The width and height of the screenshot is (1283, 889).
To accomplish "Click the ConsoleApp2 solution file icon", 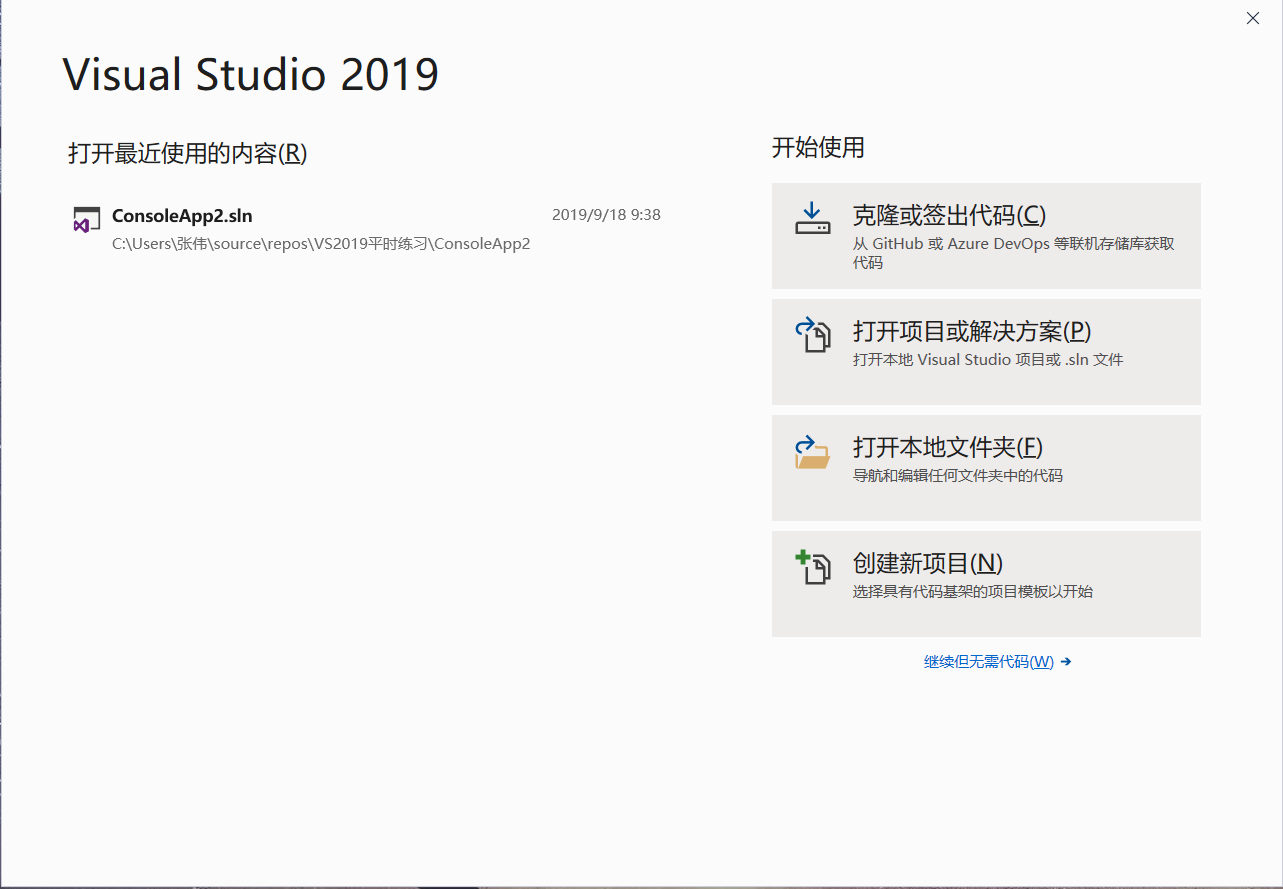I will click(86, 220).
